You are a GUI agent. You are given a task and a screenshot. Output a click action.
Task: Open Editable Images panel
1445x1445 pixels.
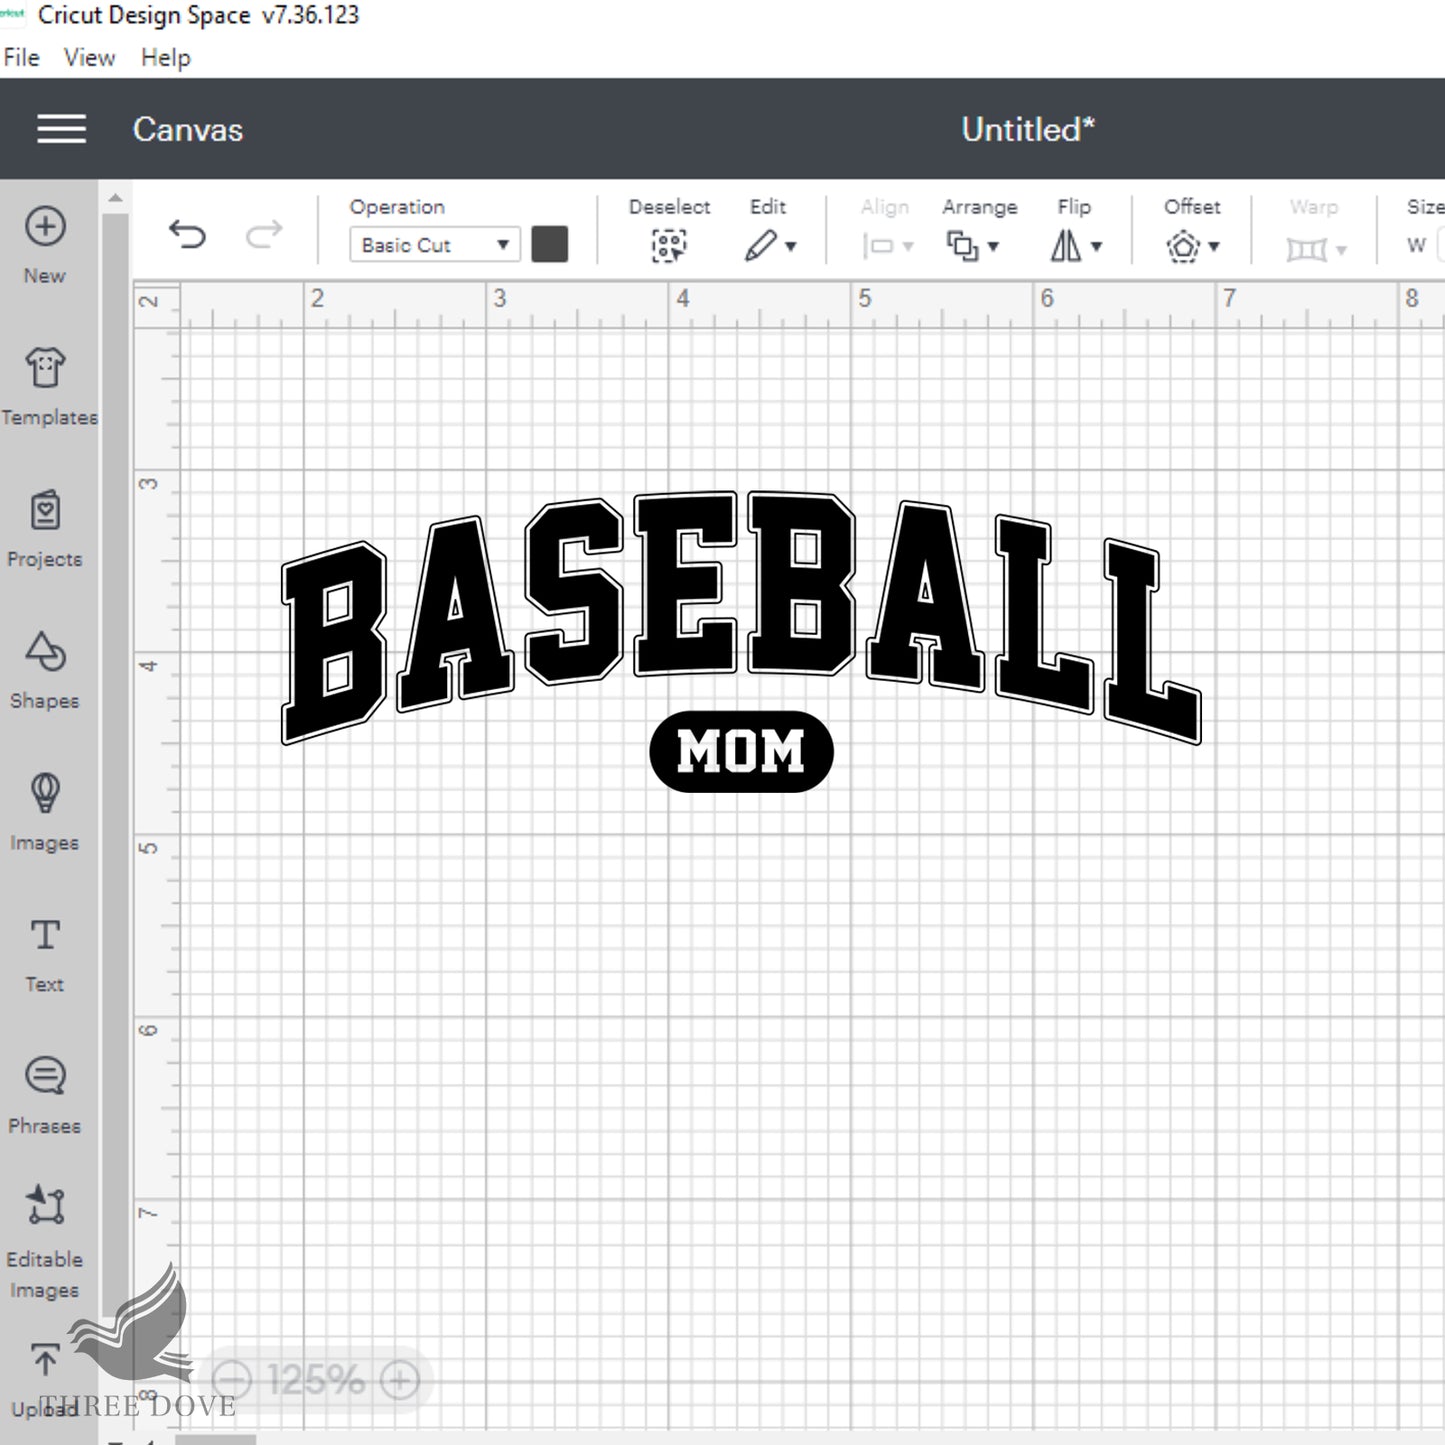pyautogui.click(x=45, y=1241)
